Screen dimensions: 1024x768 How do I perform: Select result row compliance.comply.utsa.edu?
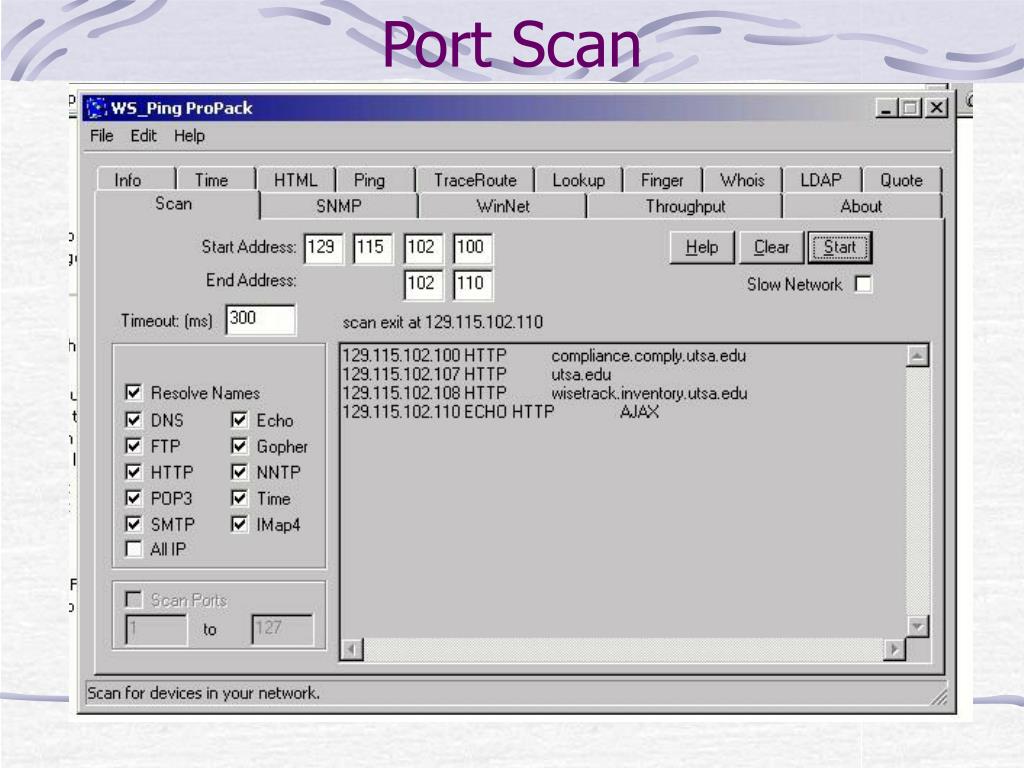544,356
